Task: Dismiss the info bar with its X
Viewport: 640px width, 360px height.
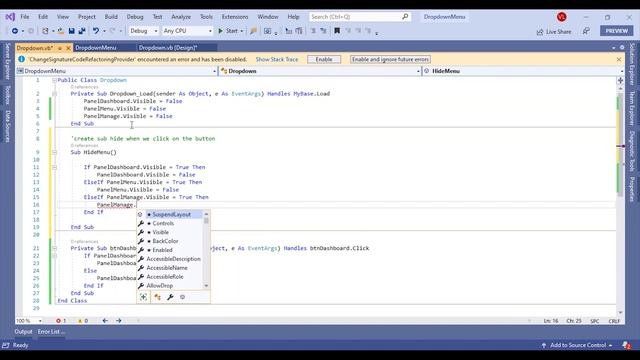Action: [x=619, y=59]
